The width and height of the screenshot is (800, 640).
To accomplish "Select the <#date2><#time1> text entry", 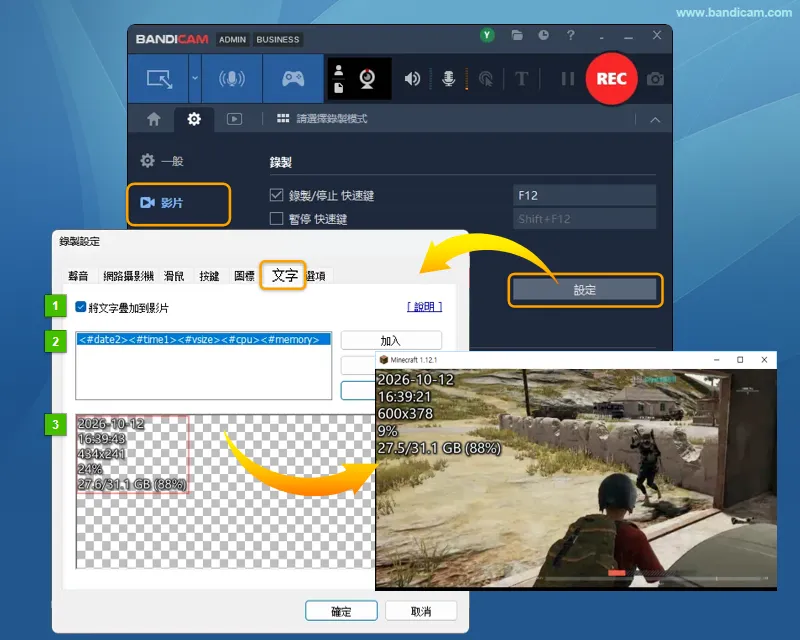I will (x=204, y=339).
